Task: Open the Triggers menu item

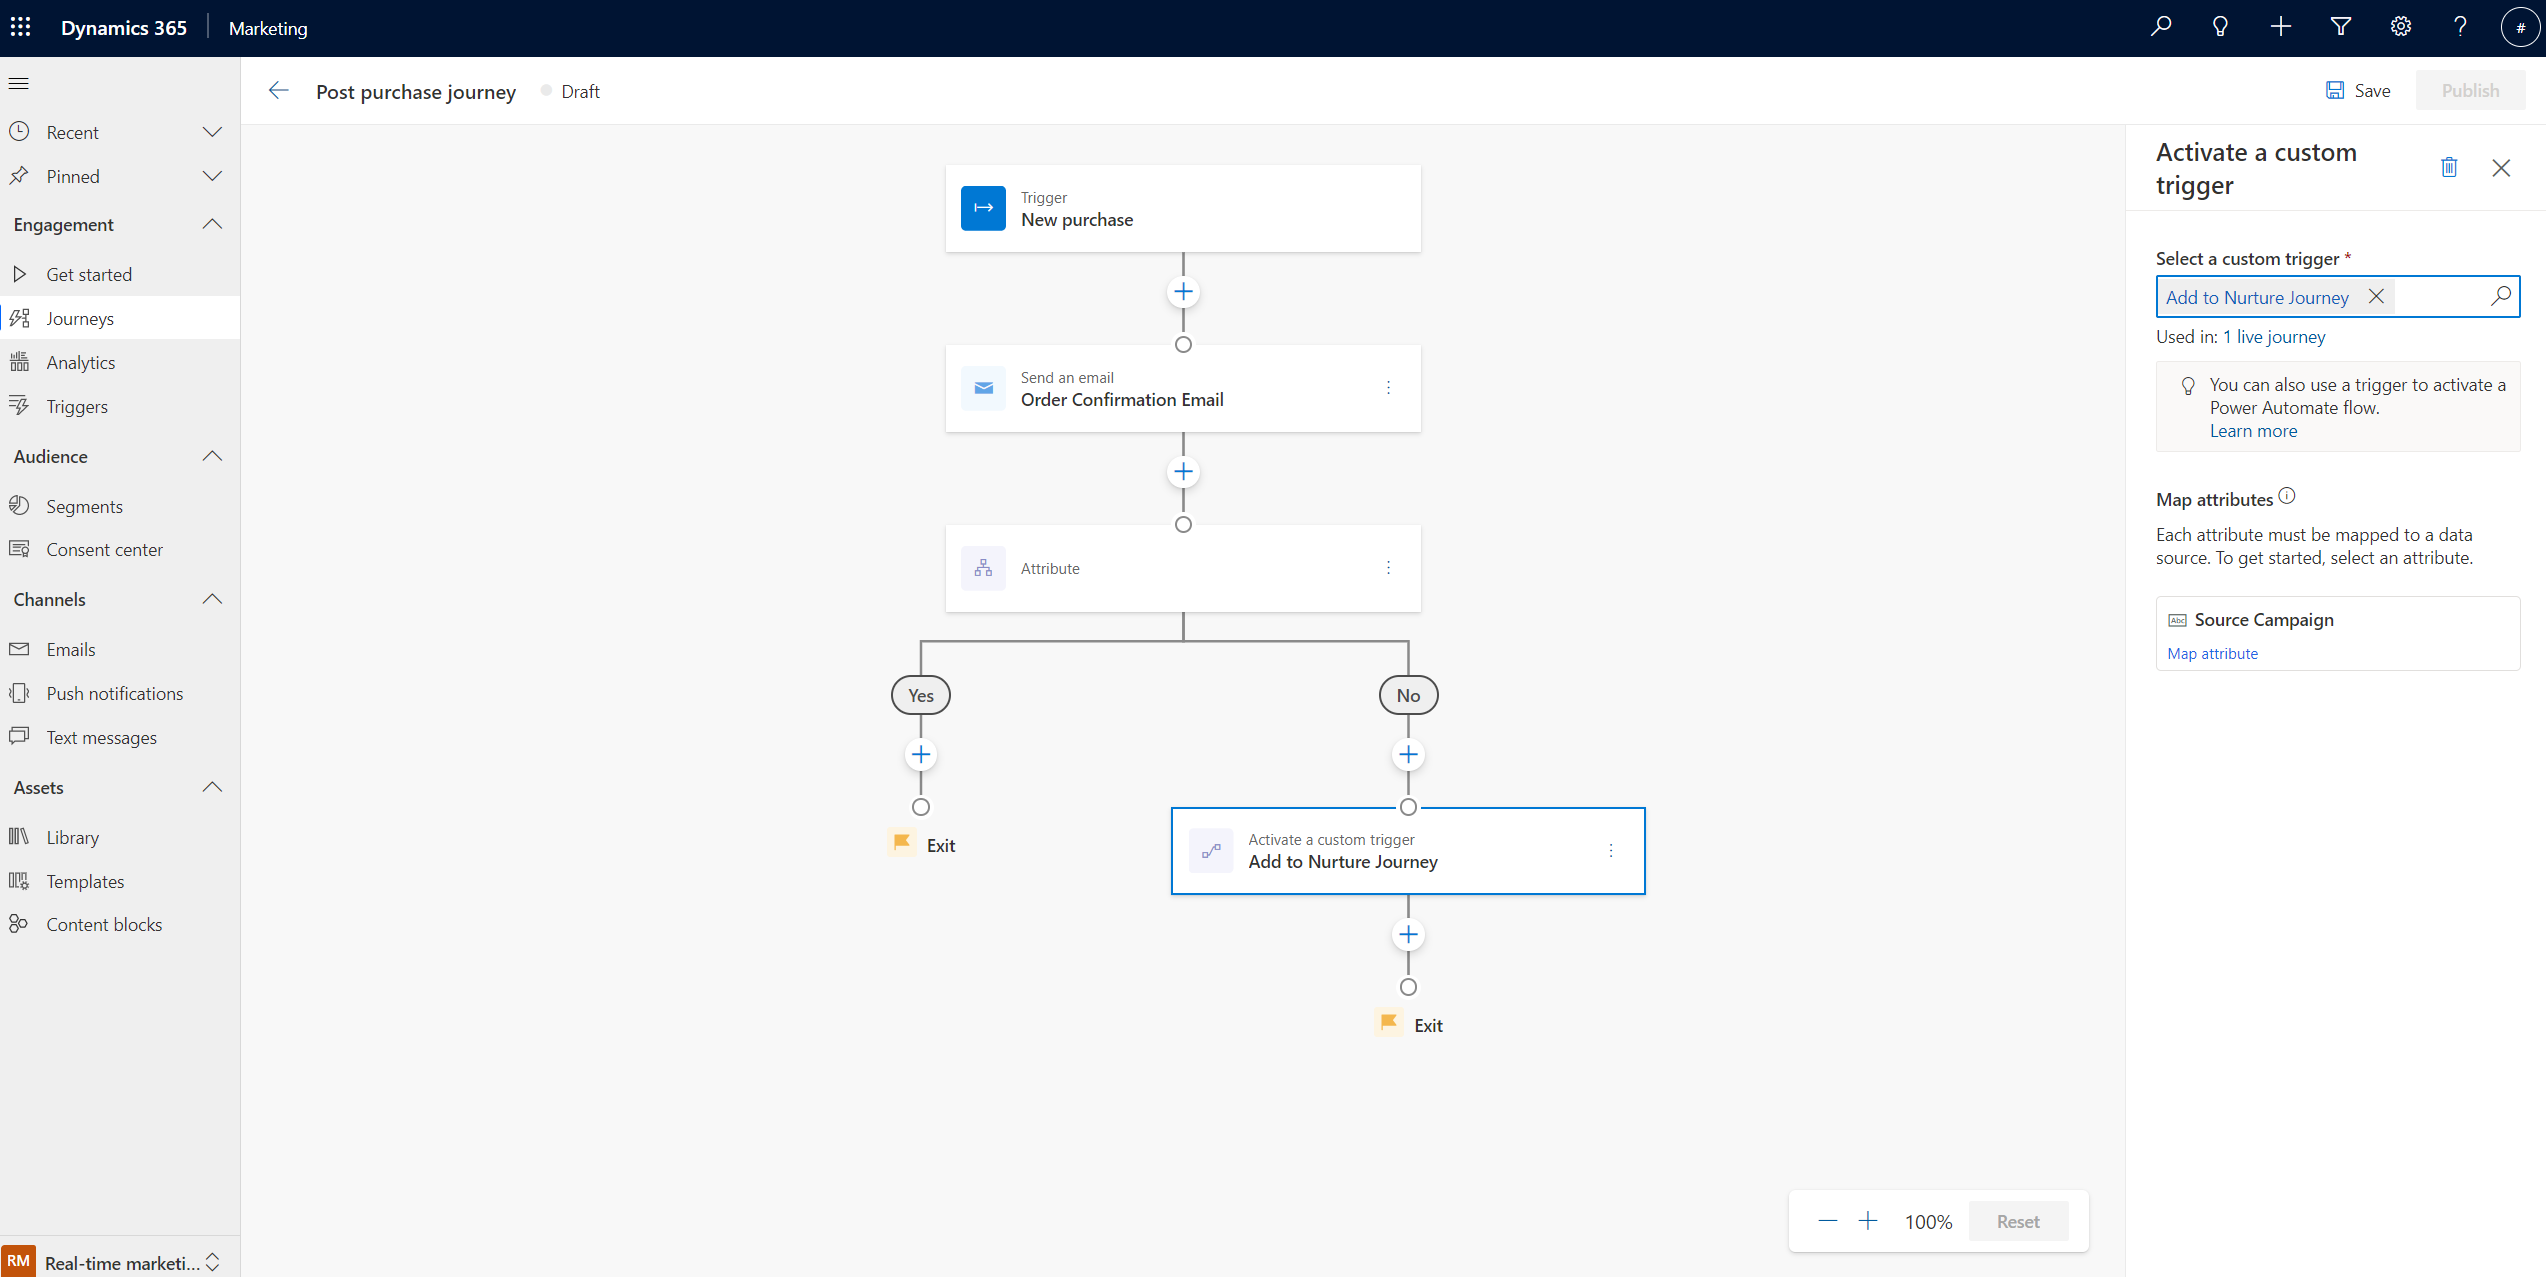Action: (75, 406)
